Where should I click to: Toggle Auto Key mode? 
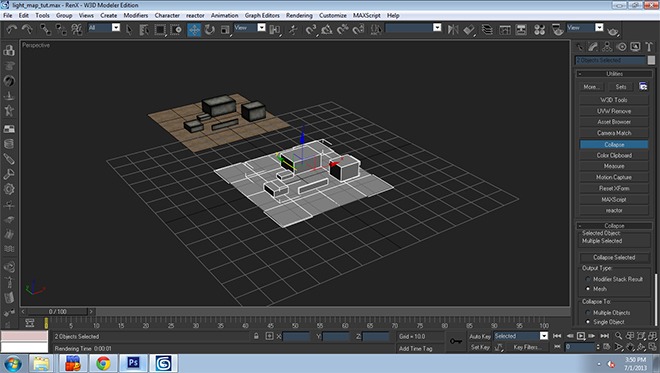point(480,336)
